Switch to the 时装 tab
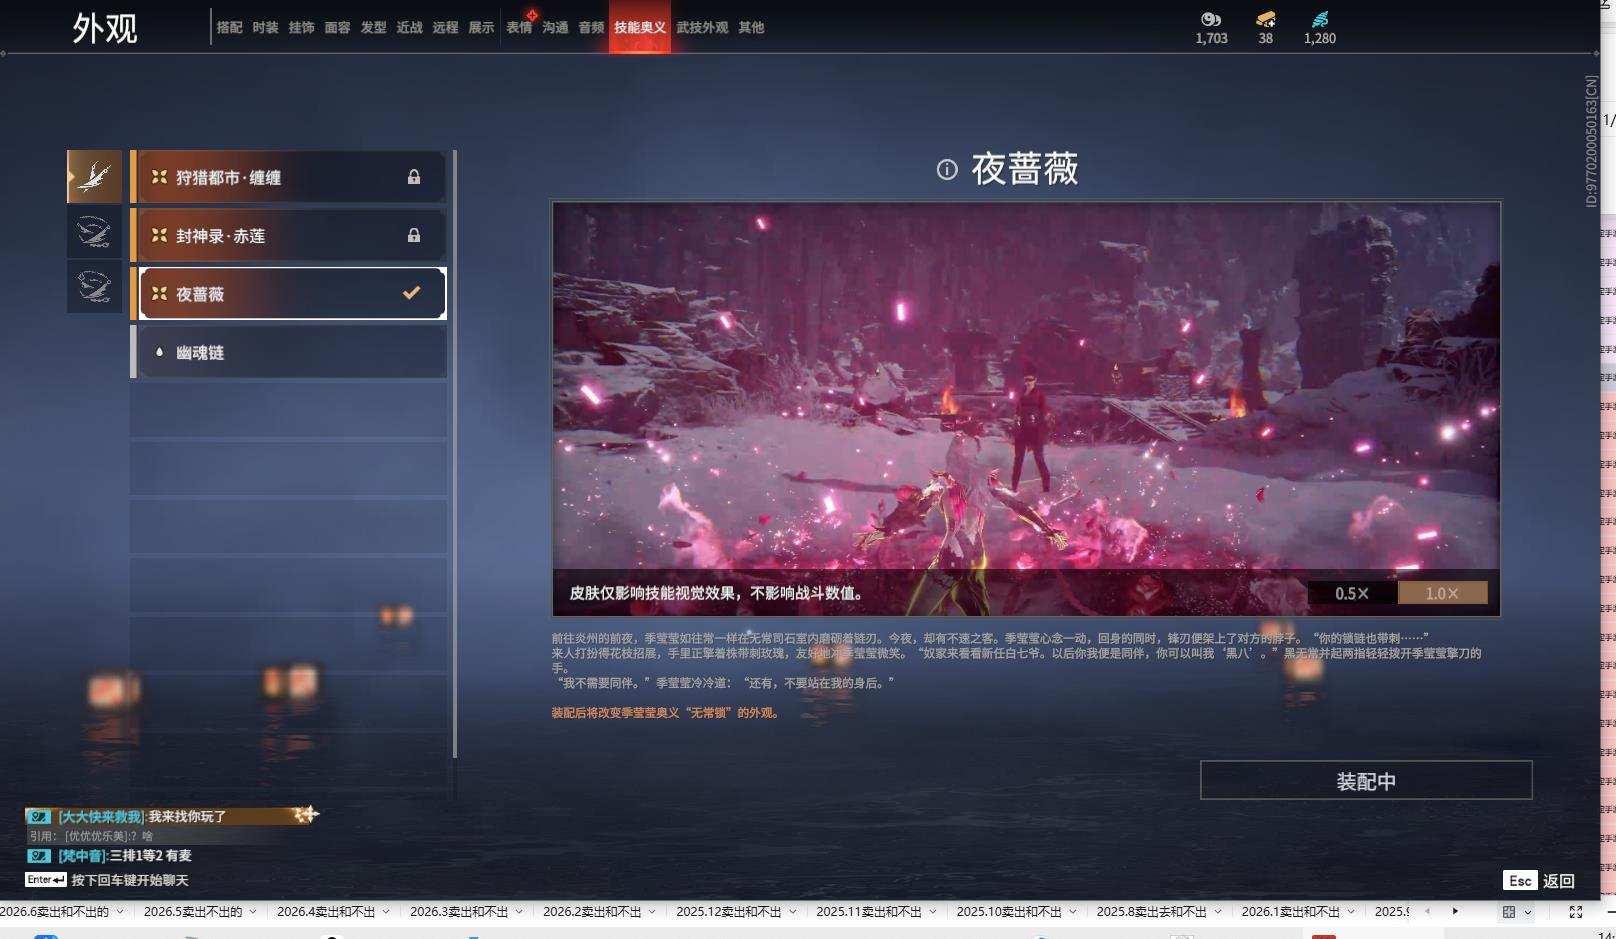Image resolution: width=1616 pixels, height=939 pixels. tap(265, 27)
